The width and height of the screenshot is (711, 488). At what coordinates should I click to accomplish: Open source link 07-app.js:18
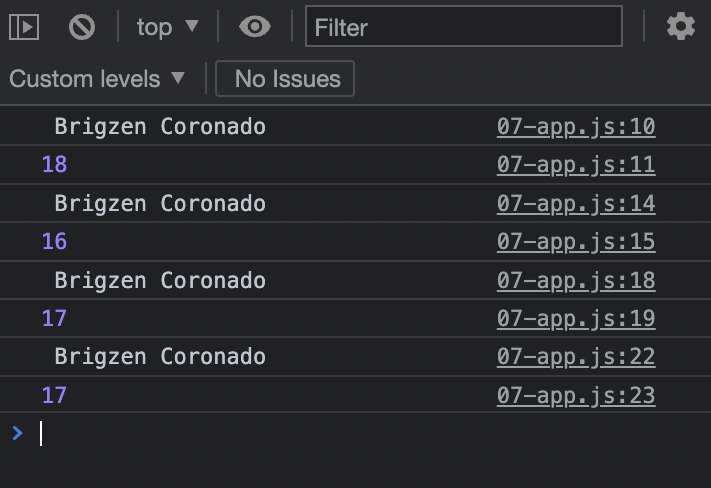point(576,281)
